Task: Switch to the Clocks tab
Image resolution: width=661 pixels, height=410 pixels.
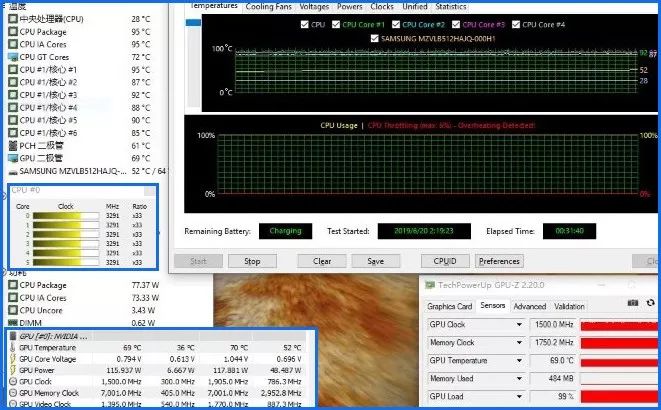Action: click(382, 7)
